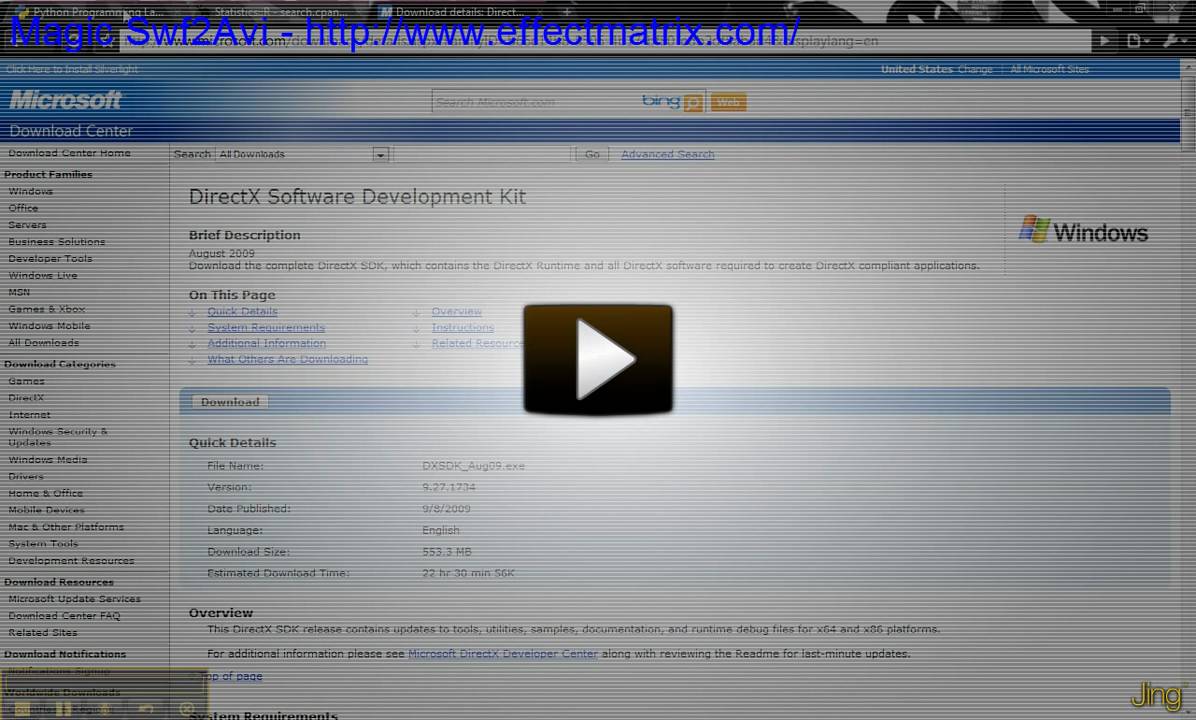
Task: Open Related Sites link
Action: (x=43, y=633)
